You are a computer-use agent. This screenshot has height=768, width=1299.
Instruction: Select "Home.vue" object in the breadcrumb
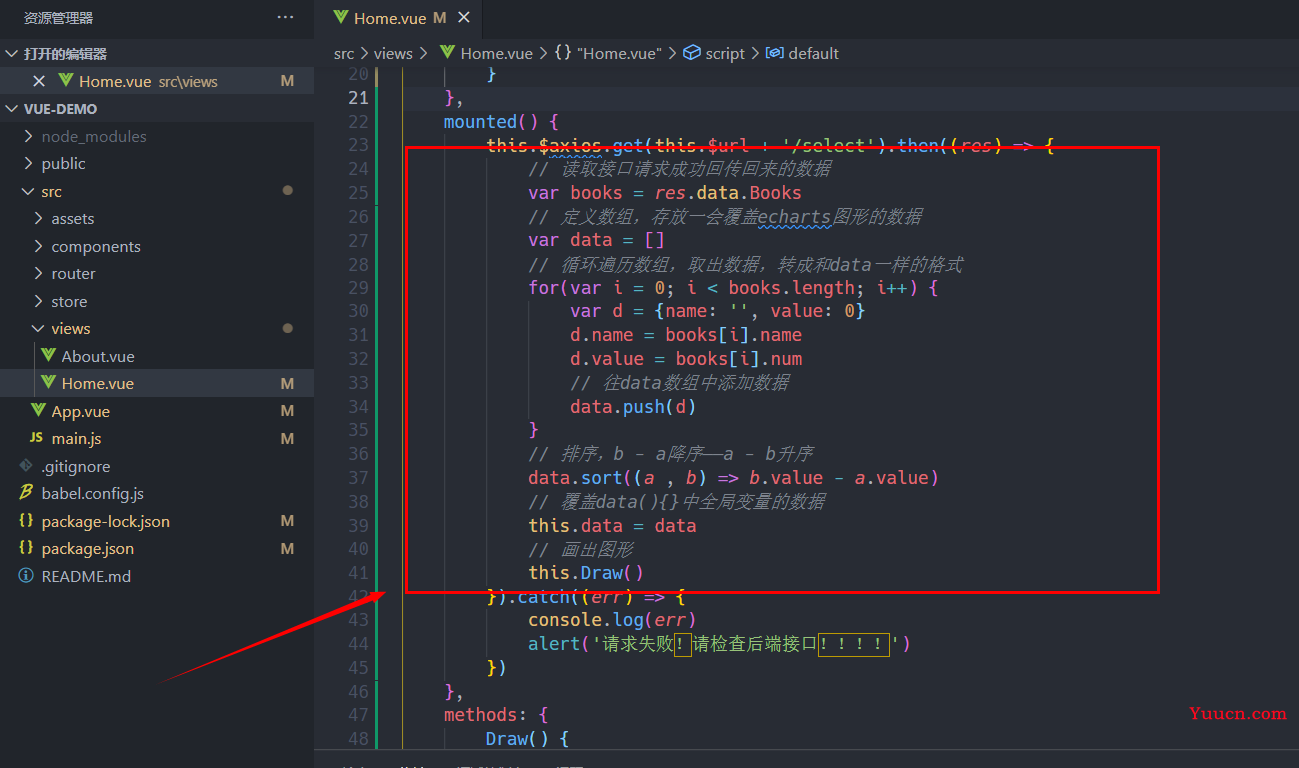click(619, 53)
